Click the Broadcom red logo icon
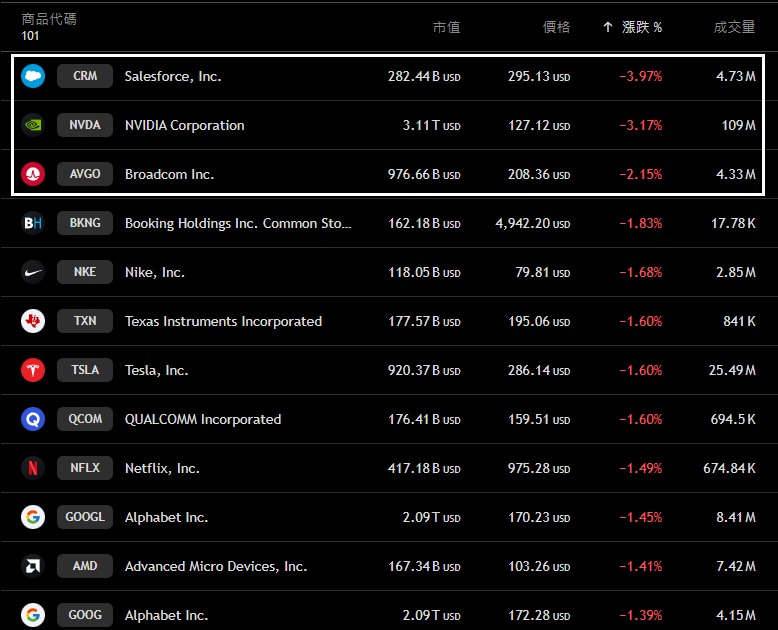This screenshot has width=778, height=630. click(33, 174)
